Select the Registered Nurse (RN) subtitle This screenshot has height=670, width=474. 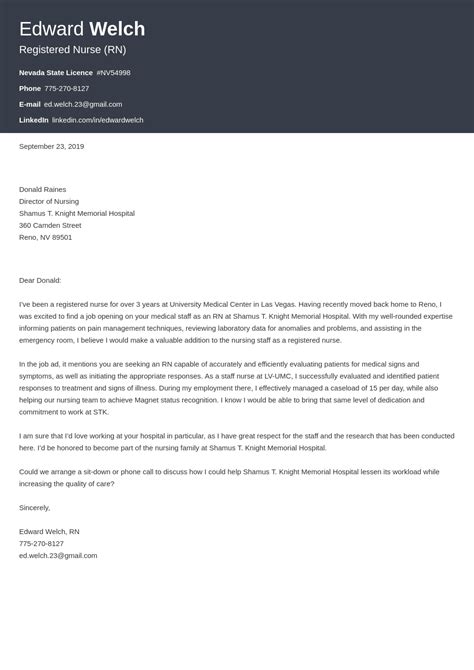tap(73, 50)
